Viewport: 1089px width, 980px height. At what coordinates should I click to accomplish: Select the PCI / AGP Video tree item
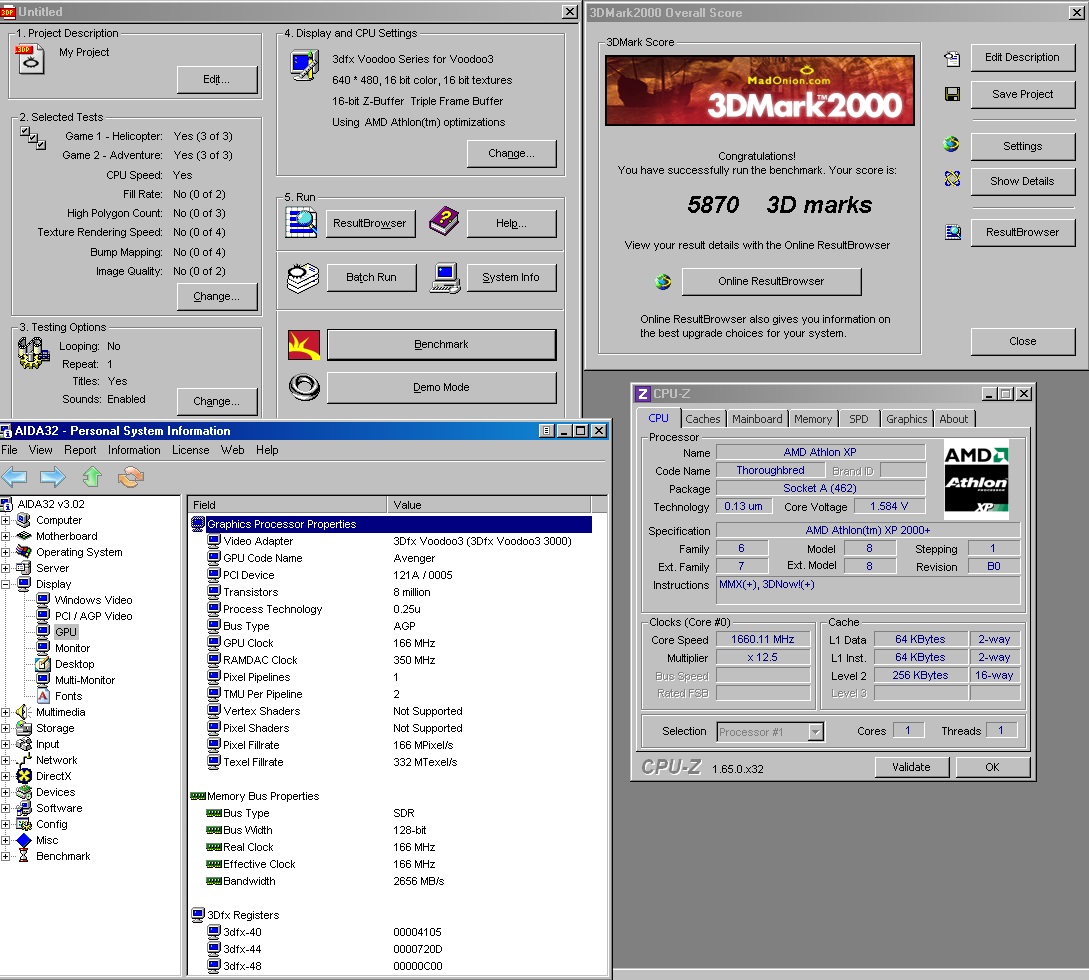pos(93,616)
